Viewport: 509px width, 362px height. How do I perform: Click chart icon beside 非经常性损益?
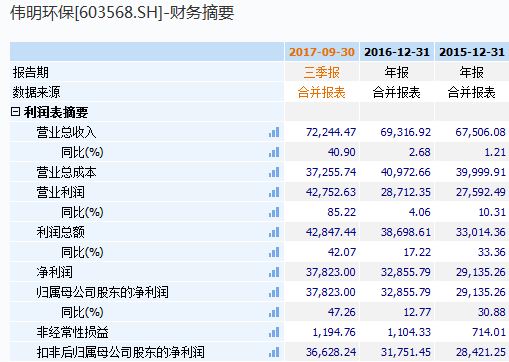274,332
